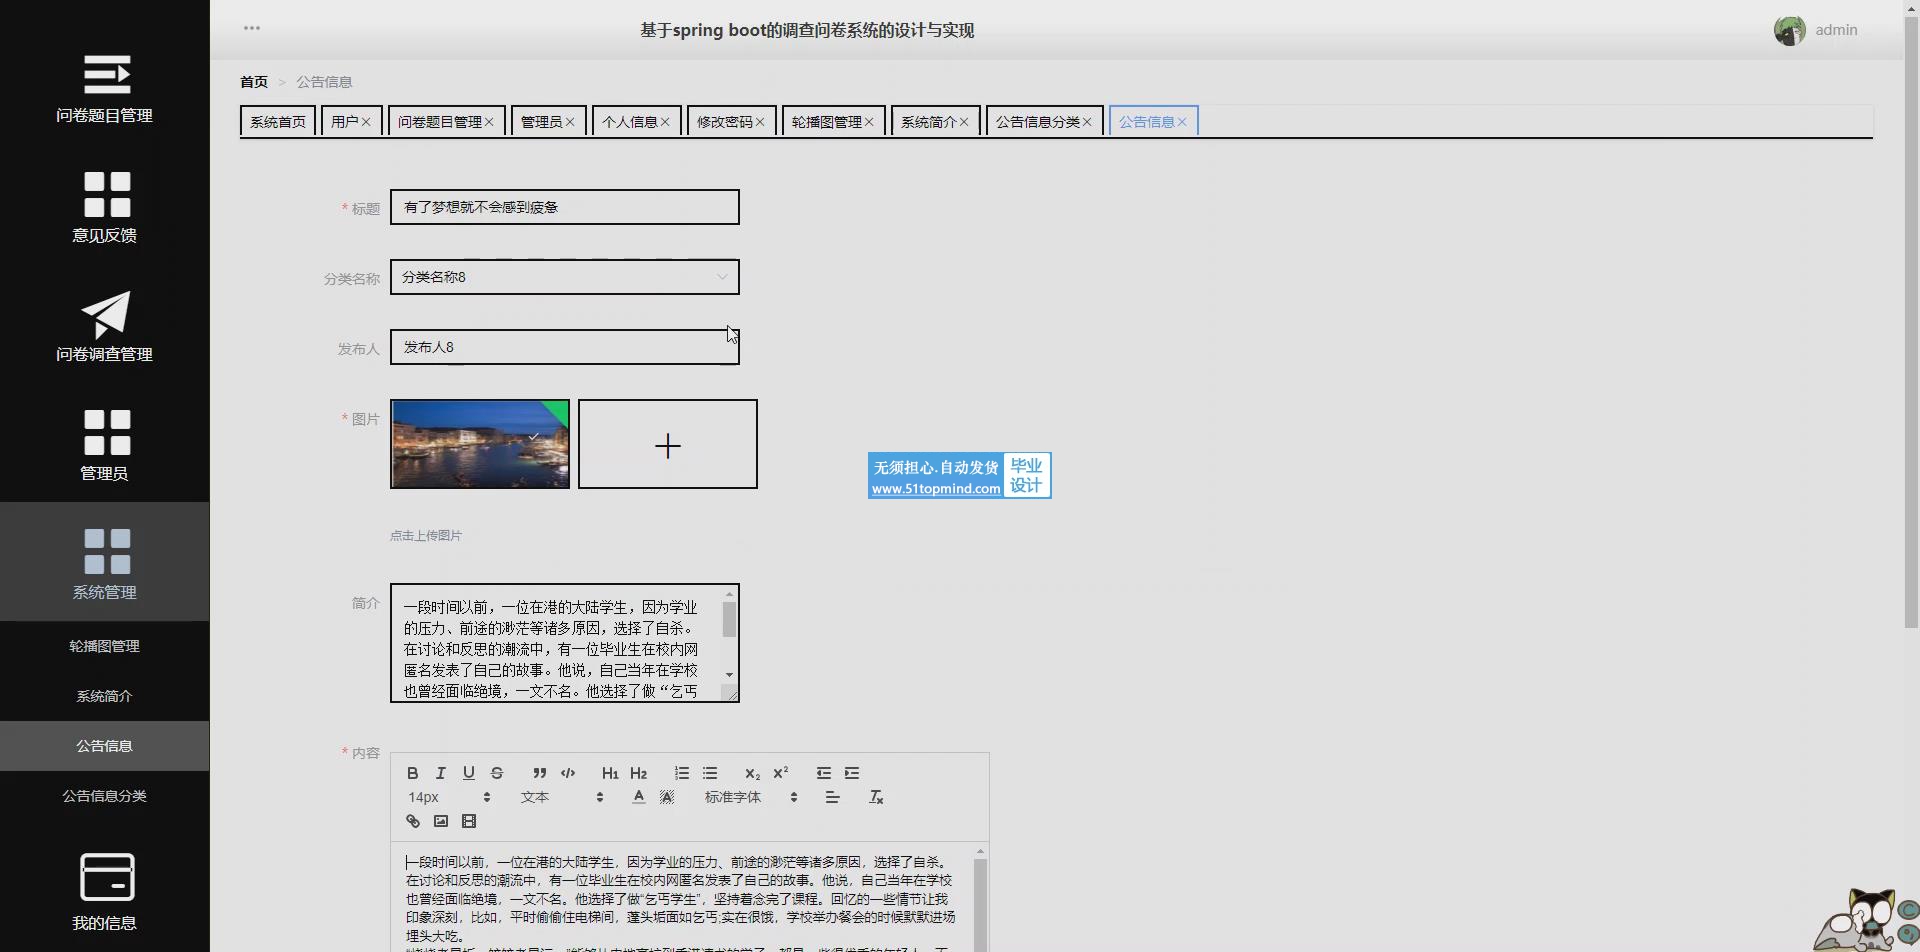1920x952 pixels.
Task: Click the plus box to upload a picture
Action: pyautogui.click(x=667, y=444)
